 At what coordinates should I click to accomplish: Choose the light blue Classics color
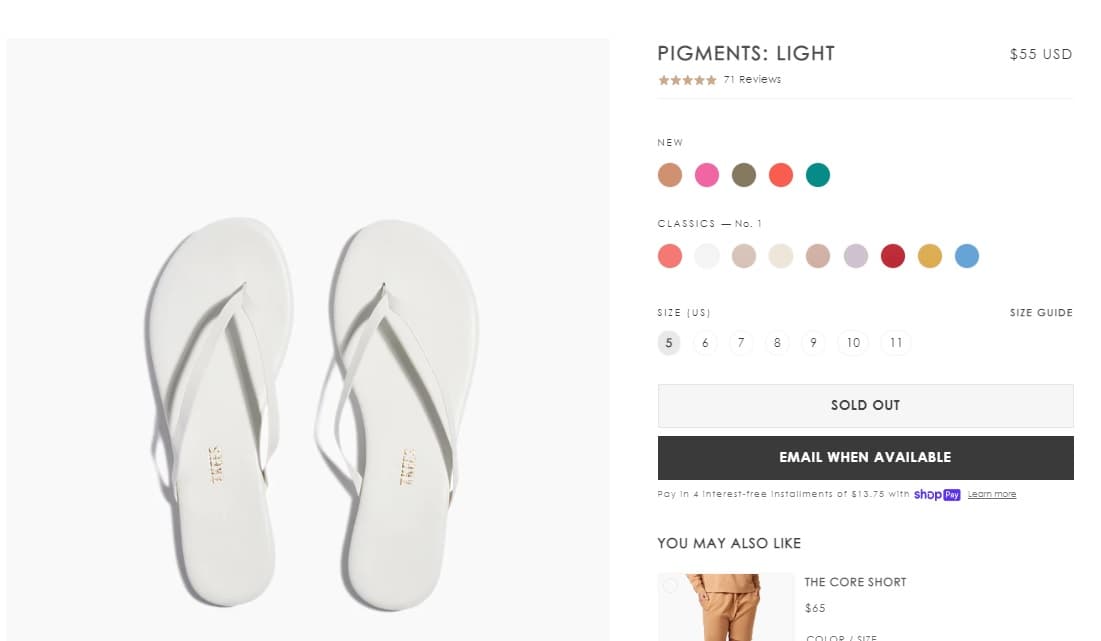pyautogui.click(x=967, y=256)
